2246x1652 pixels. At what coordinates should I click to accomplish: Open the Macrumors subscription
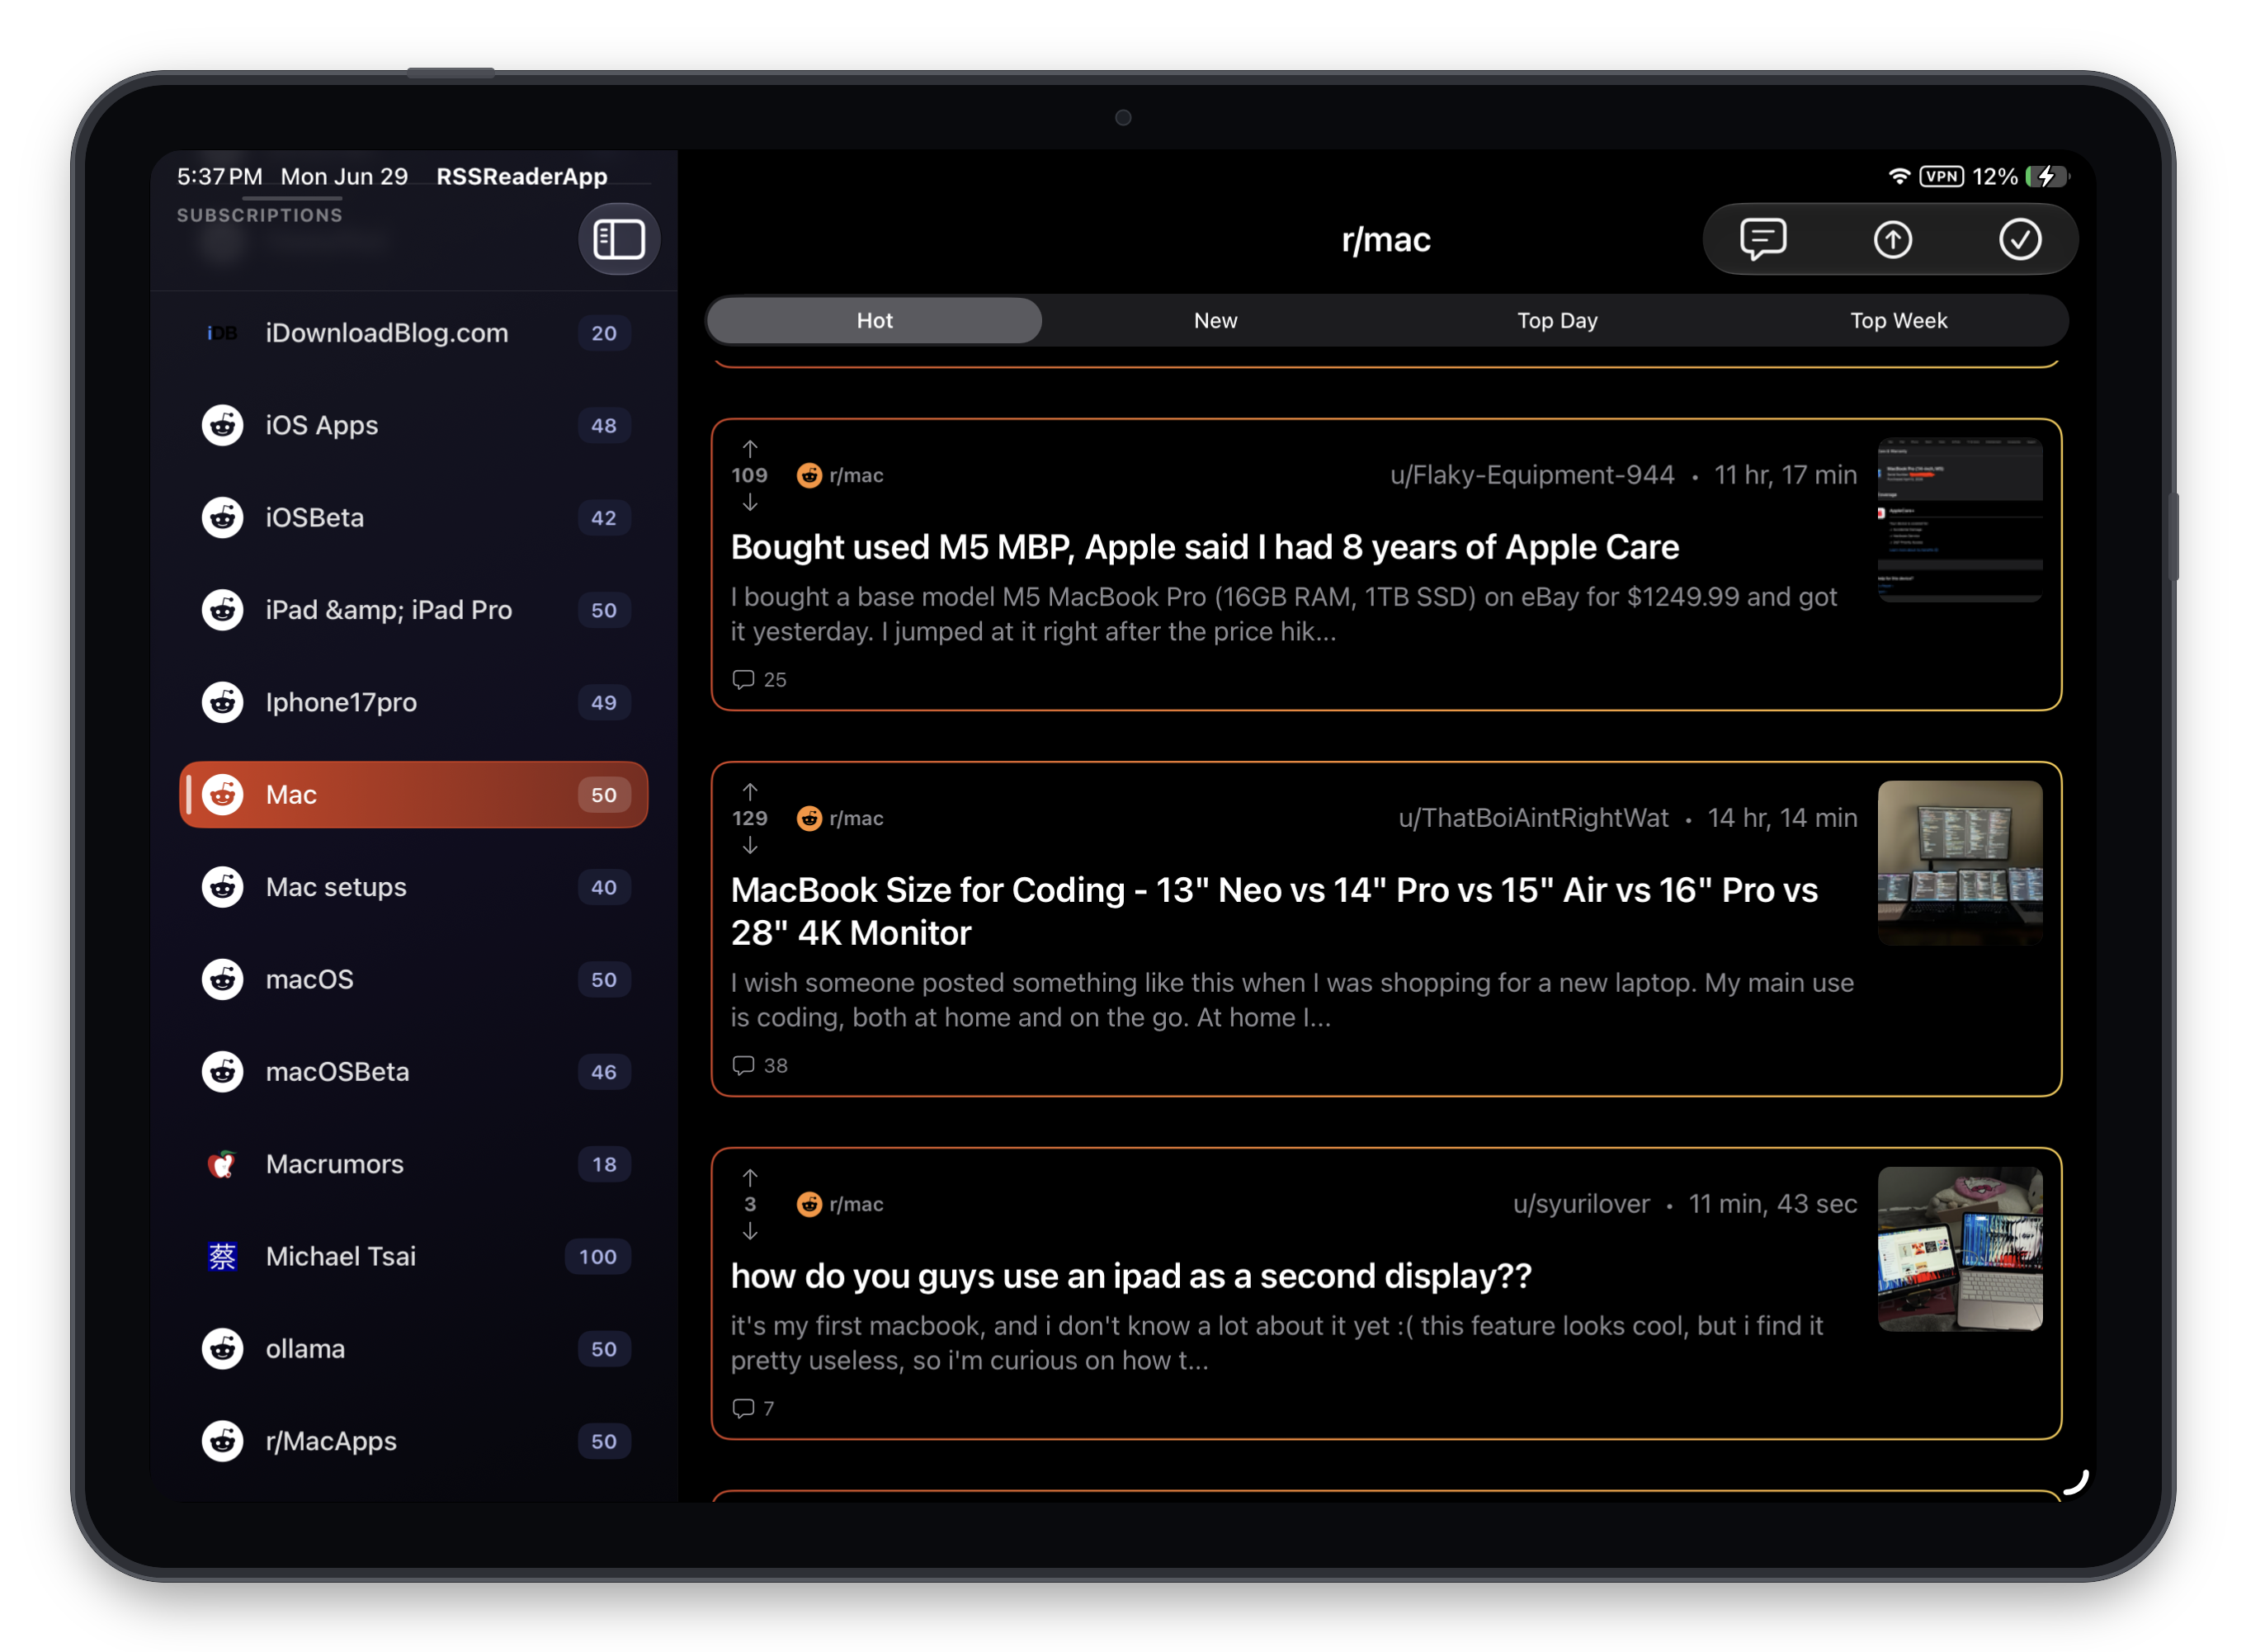(413, 1164)
